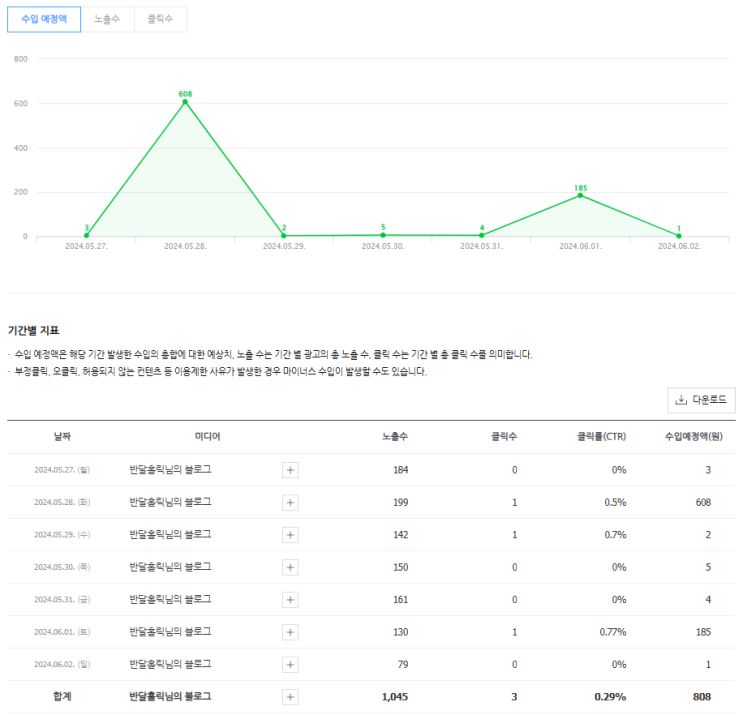Click the 2024.05.28. x-axis label
Image resolution: width=743 pixels, height=719 pixels.
tap(185, 246)
